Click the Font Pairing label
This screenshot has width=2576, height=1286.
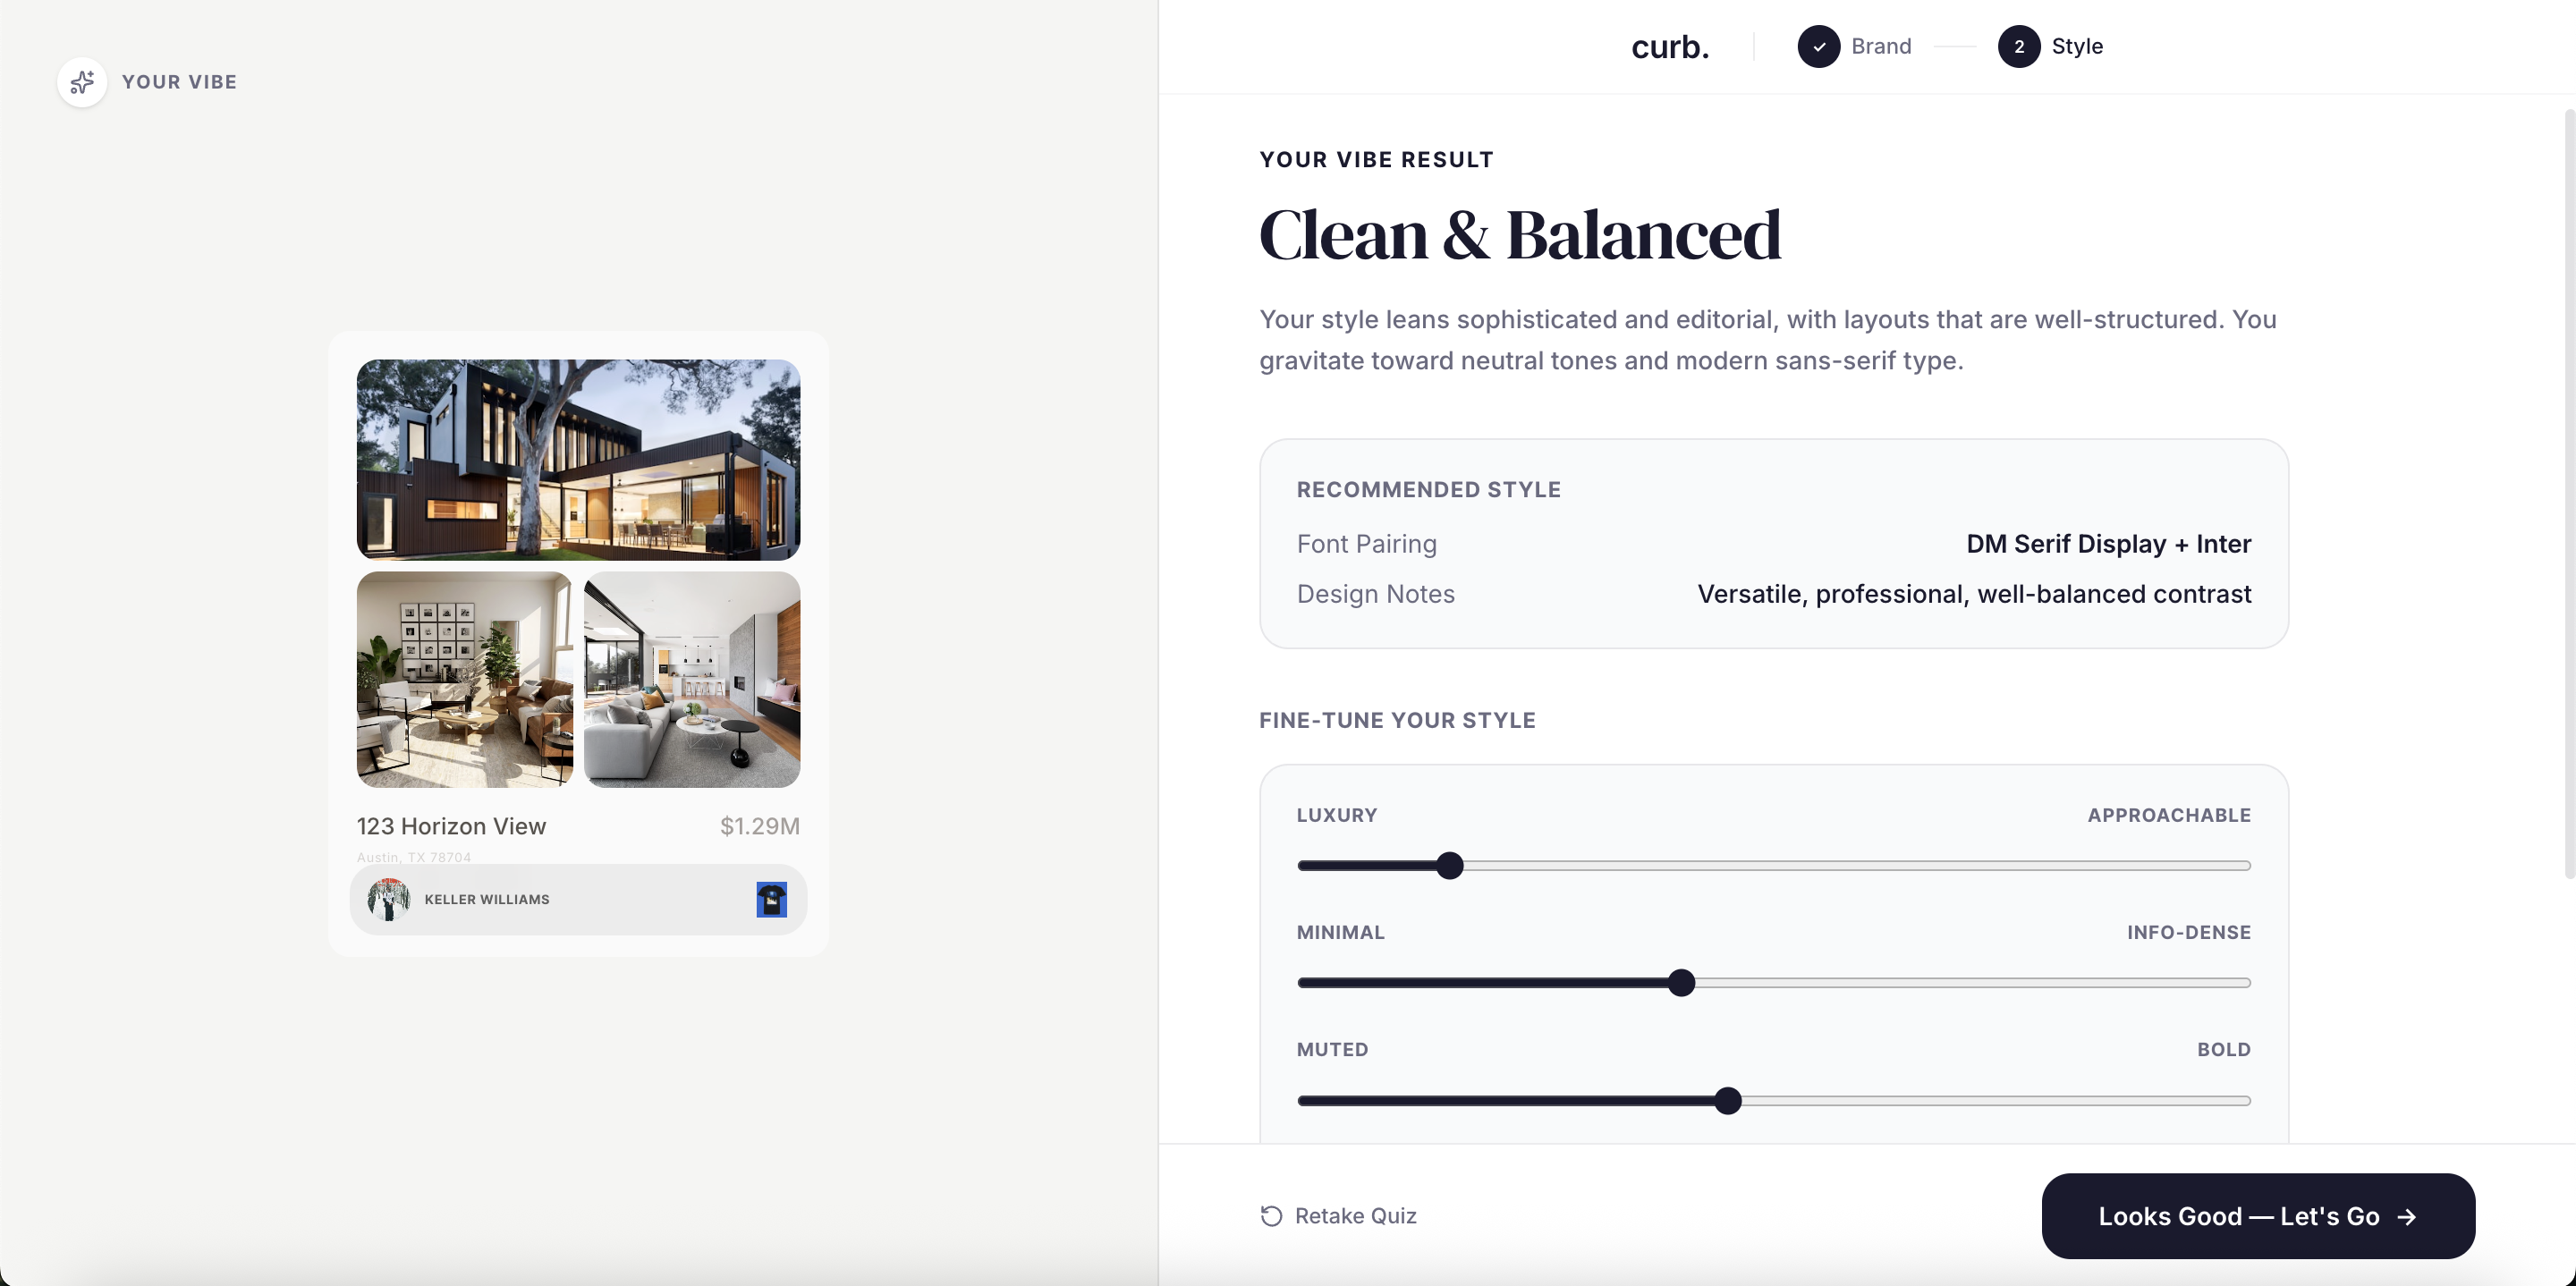1366,544
